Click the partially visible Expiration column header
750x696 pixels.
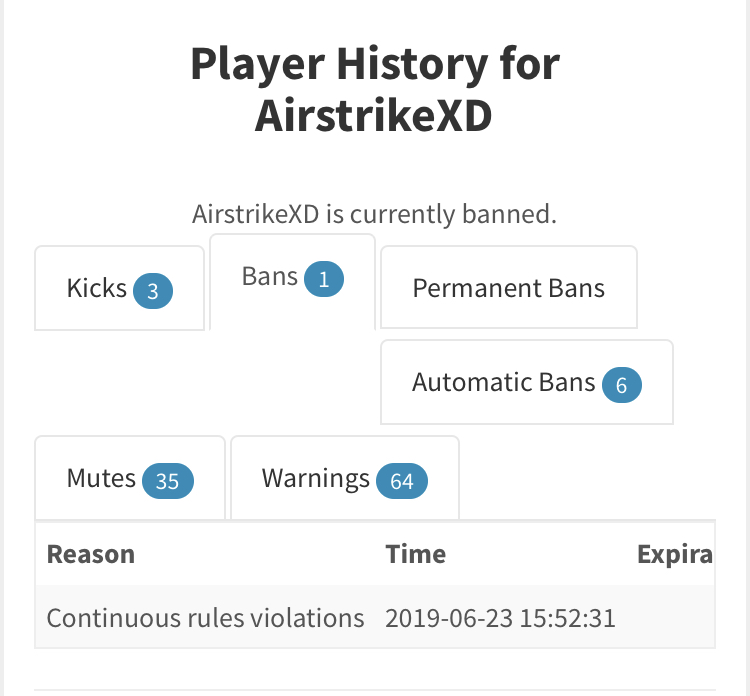[x=675, y=554]
